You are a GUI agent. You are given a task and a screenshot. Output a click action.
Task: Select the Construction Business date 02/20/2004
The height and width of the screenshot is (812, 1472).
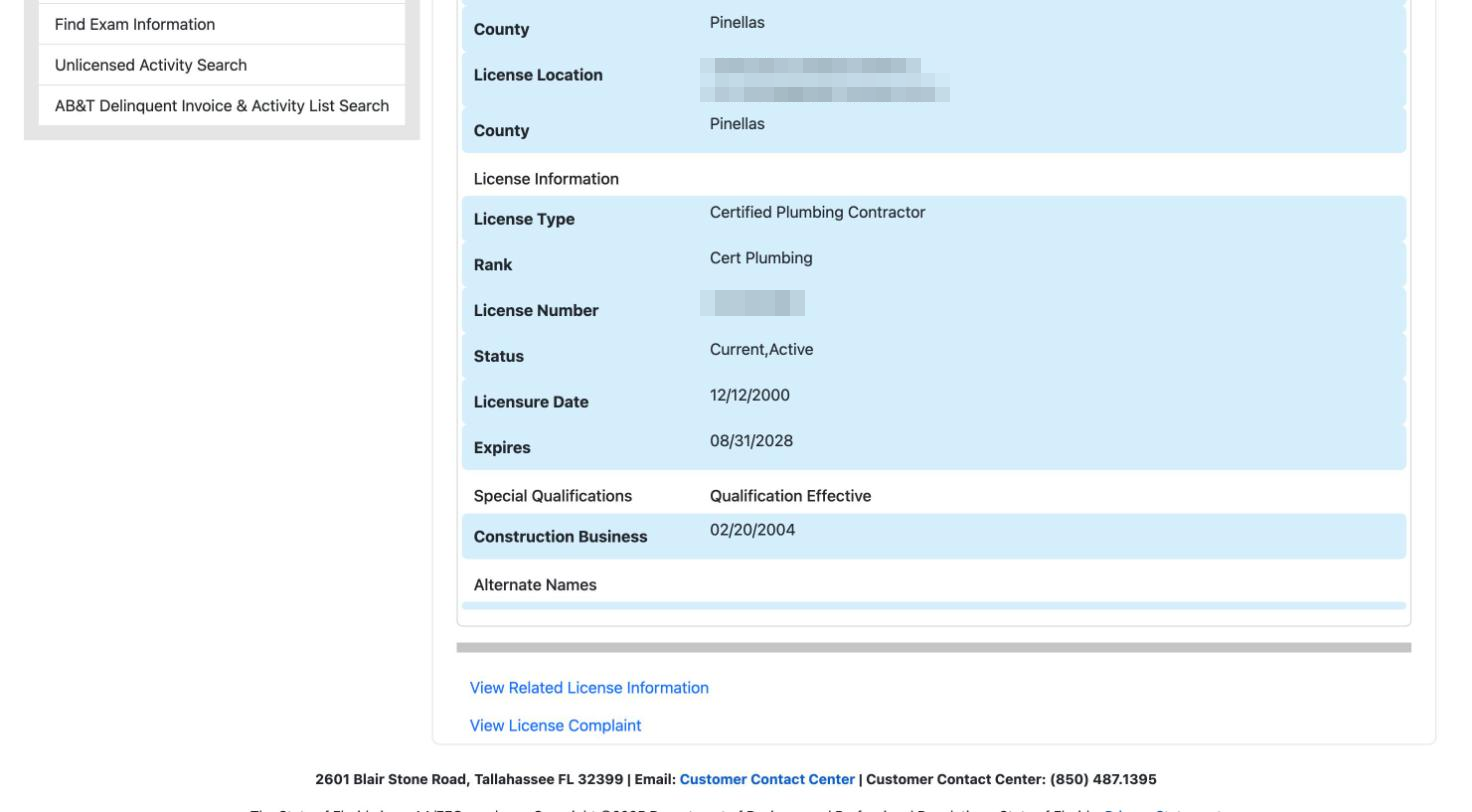[x=752, y=530]
